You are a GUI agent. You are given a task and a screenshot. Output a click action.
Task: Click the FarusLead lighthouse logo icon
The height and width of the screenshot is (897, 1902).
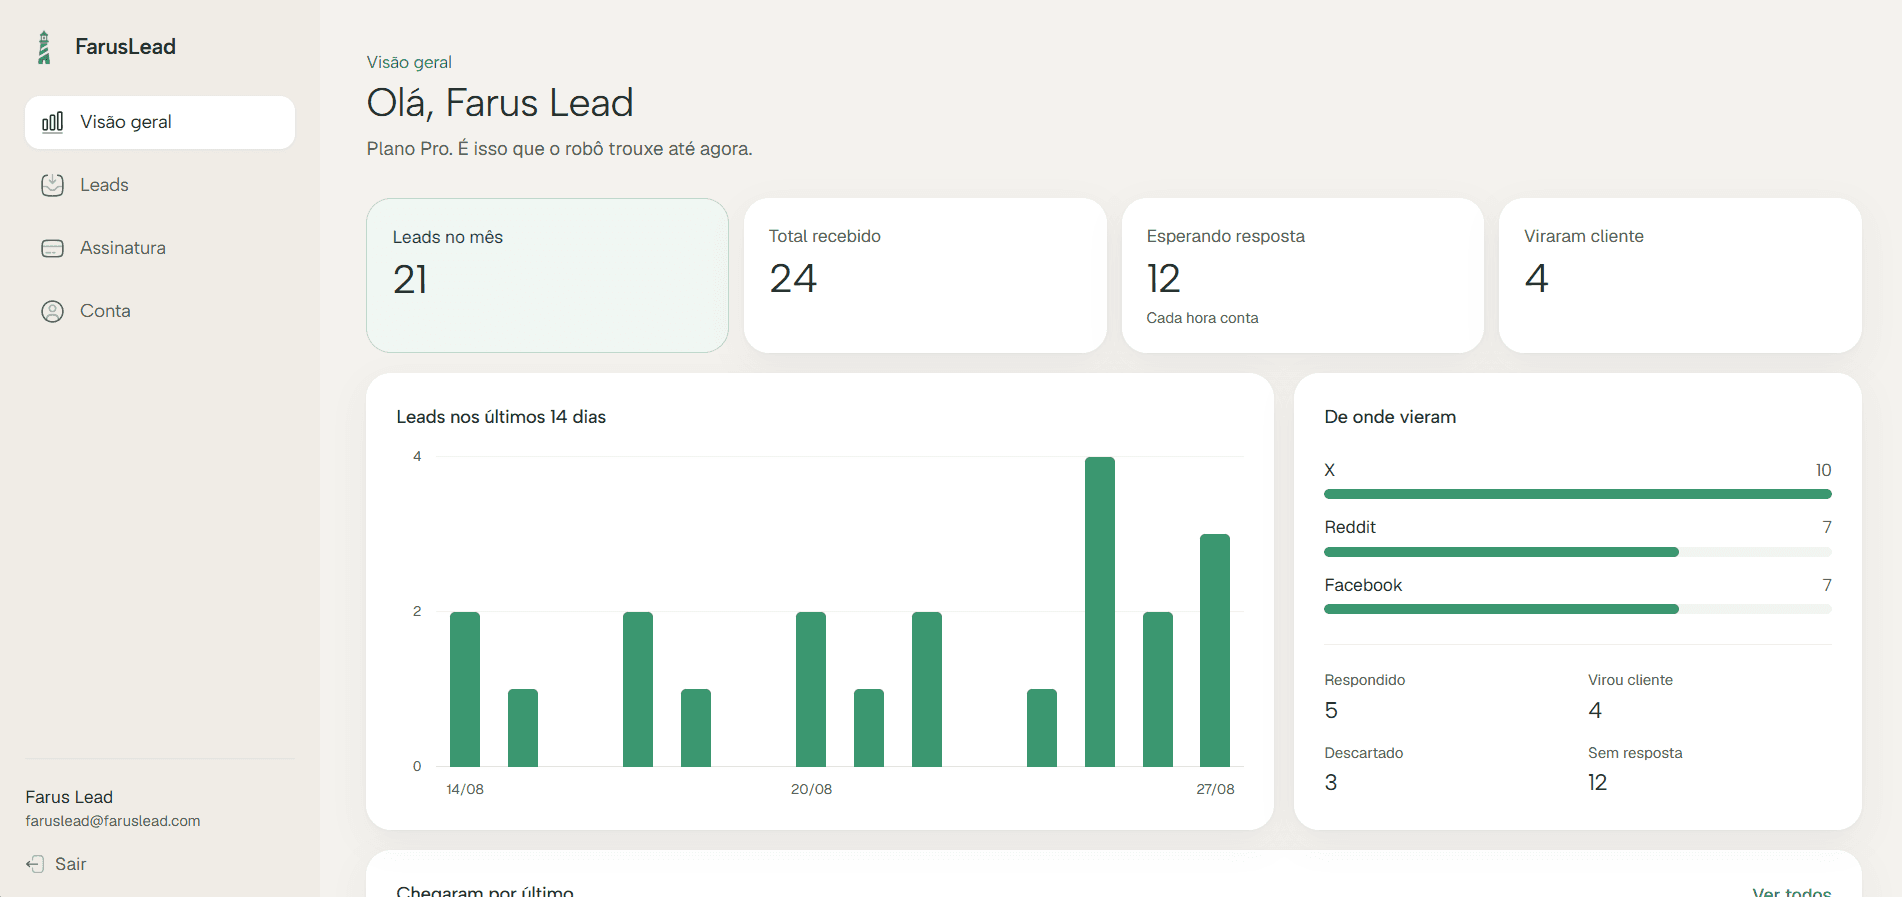point(44,47)
